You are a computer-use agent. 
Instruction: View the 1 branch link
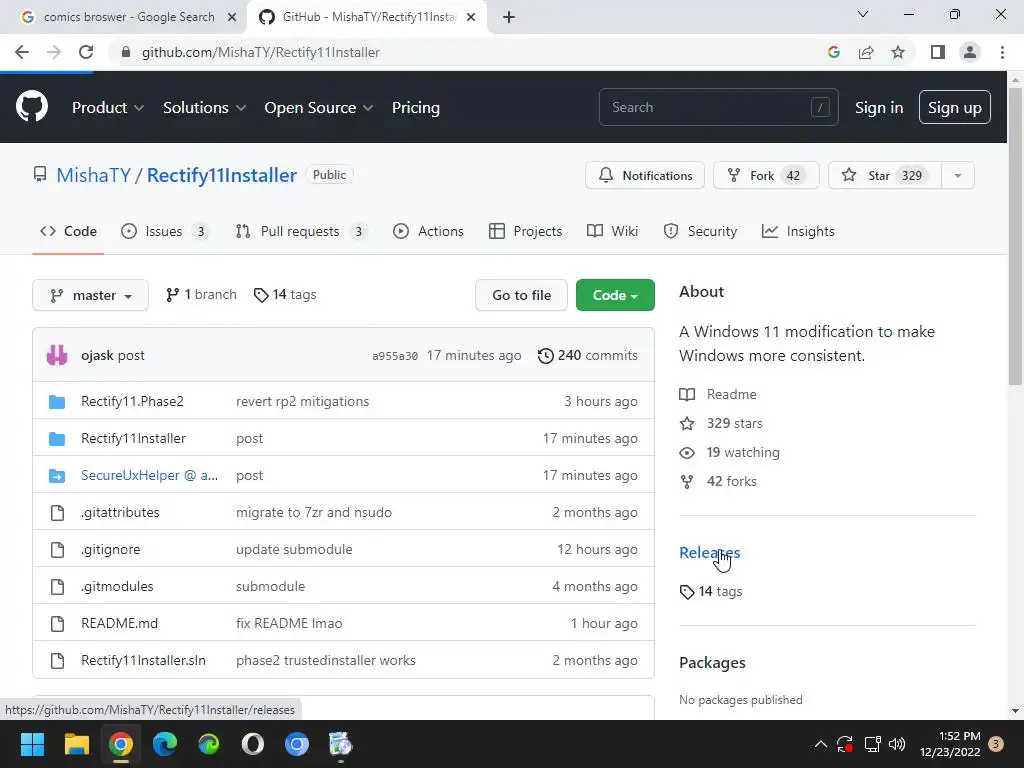(201, 295)
